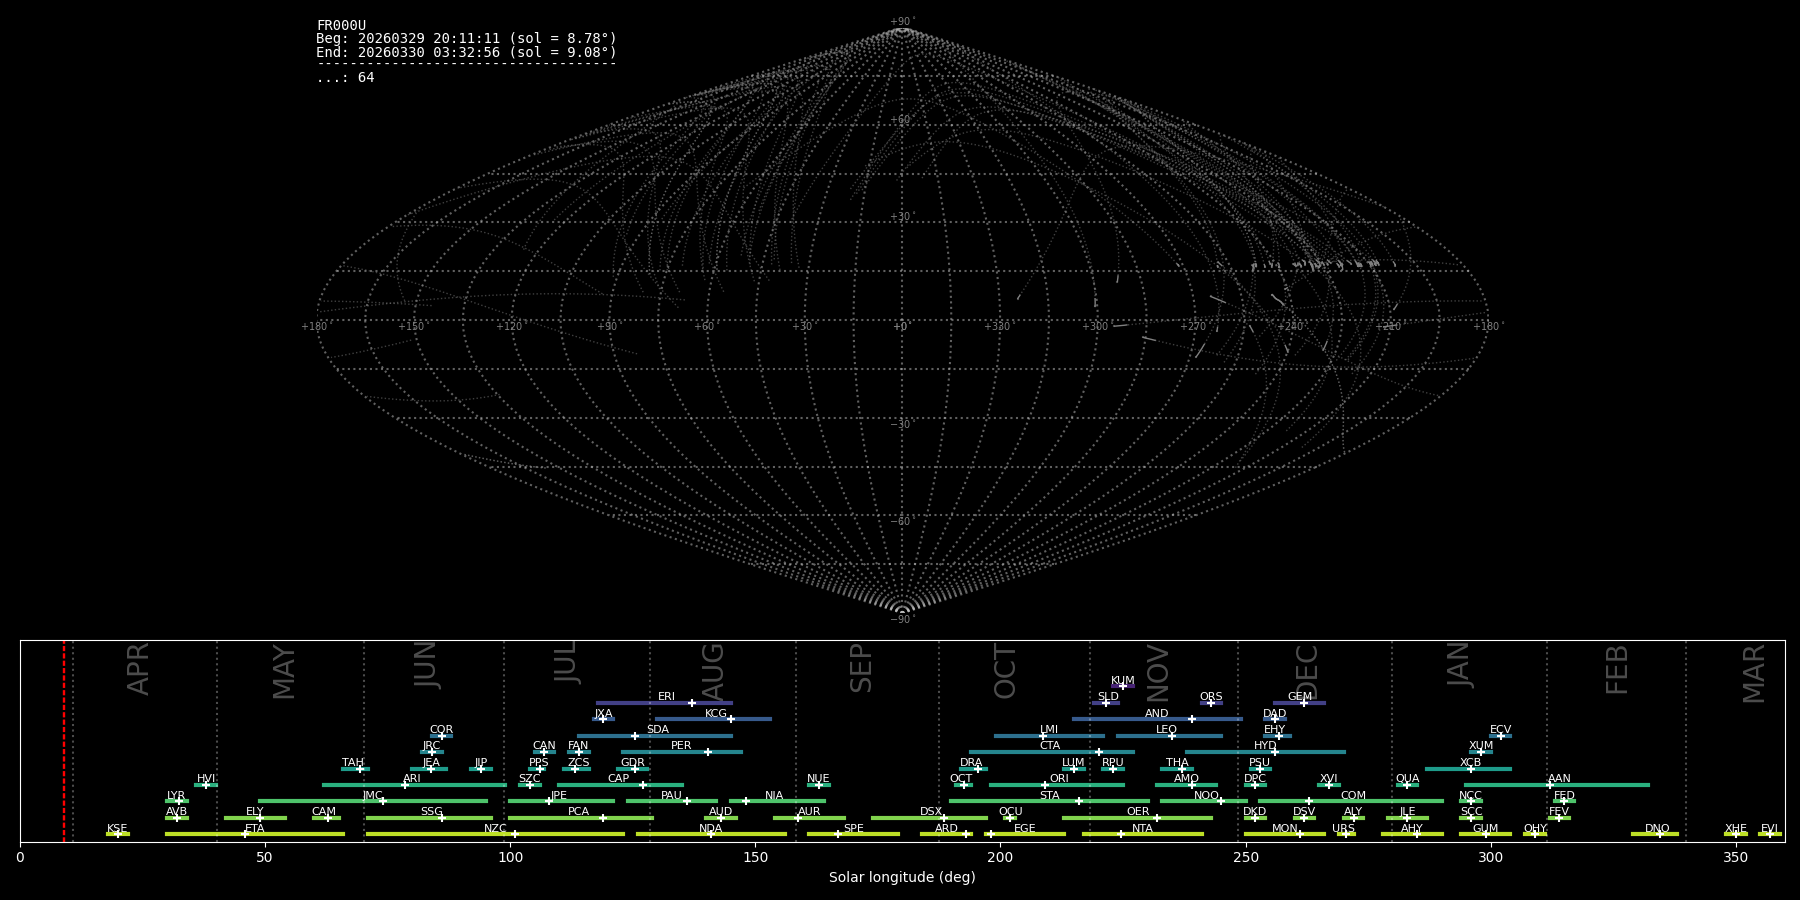Screen dimensions: 1800x900
Task: Click the ETA shower label
Action: (255, 828)
